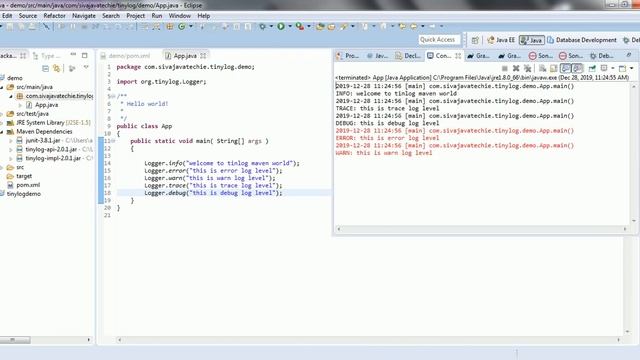Click the New Java Class icon
This screenshot has width=640, height=360.
[x=182, y=27]
